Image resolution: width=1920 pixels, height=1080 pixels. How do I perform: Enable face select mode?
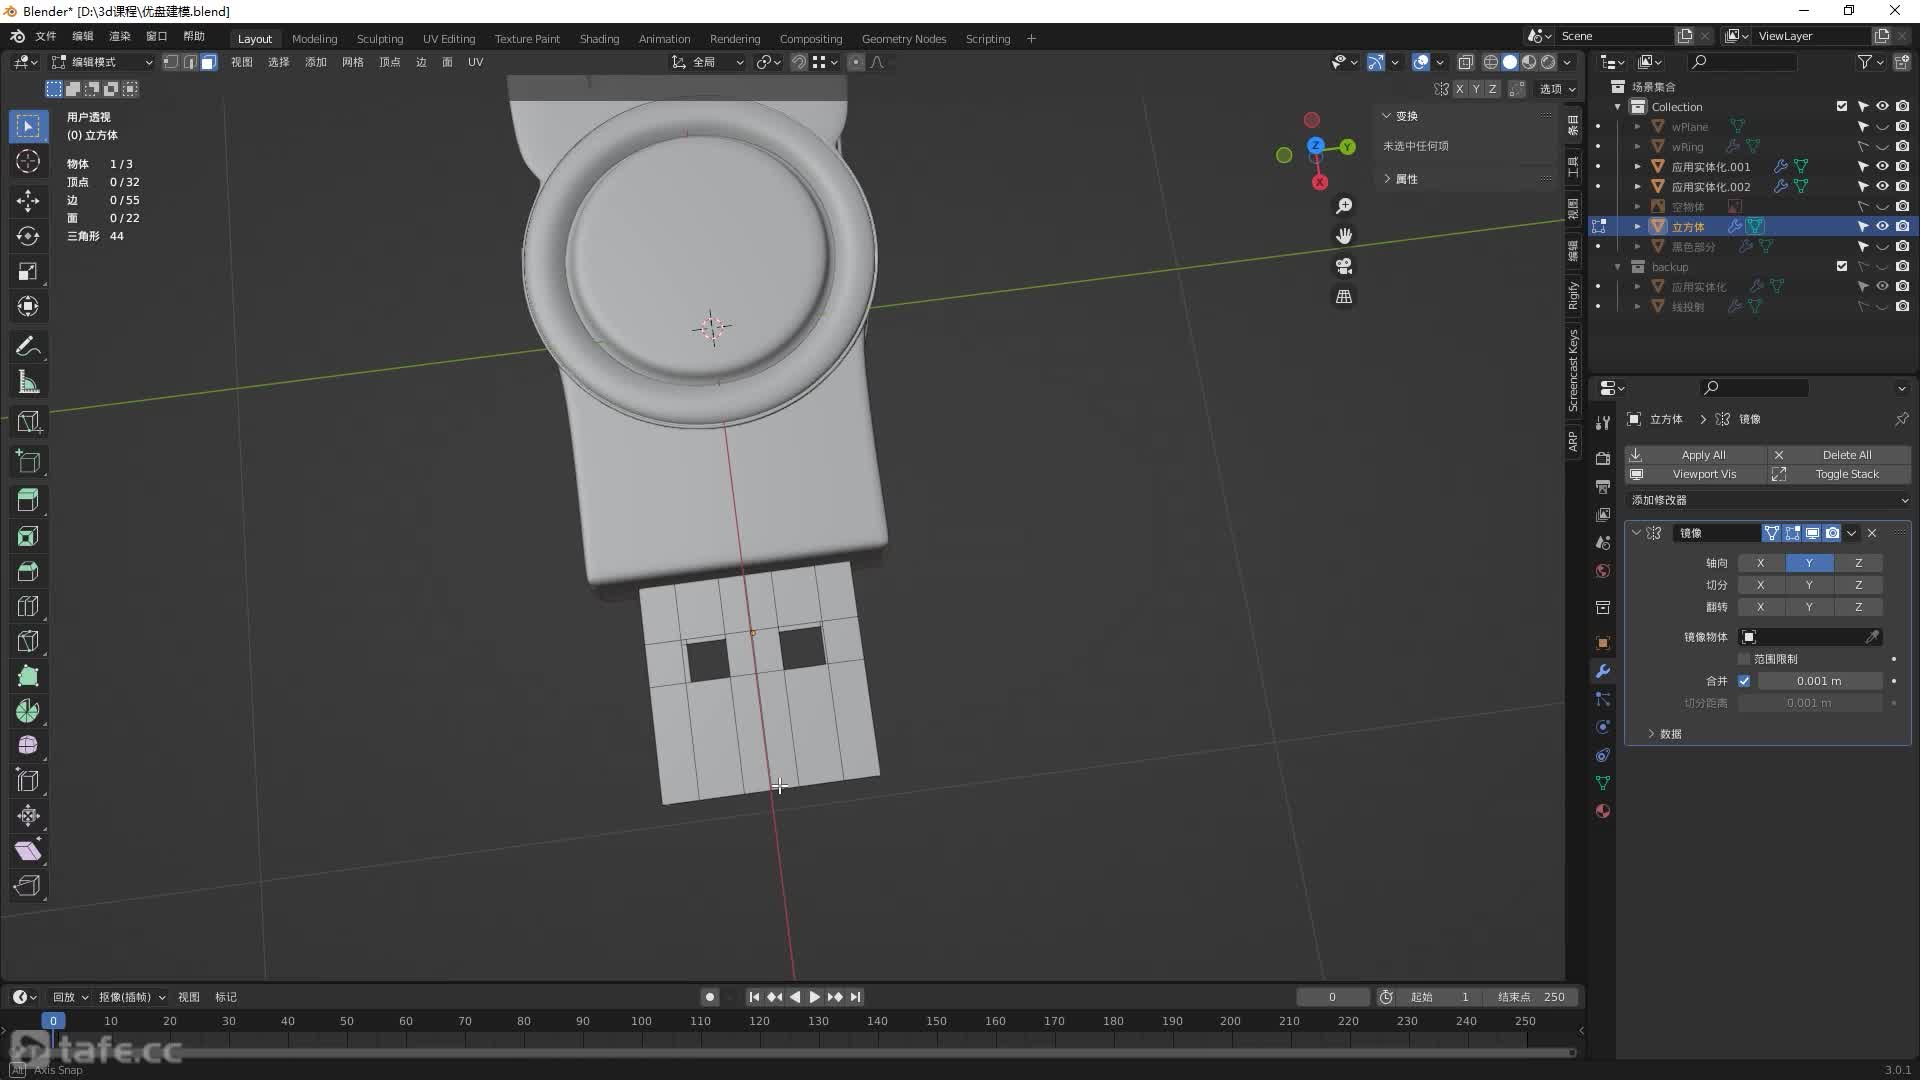click(208, 62)
